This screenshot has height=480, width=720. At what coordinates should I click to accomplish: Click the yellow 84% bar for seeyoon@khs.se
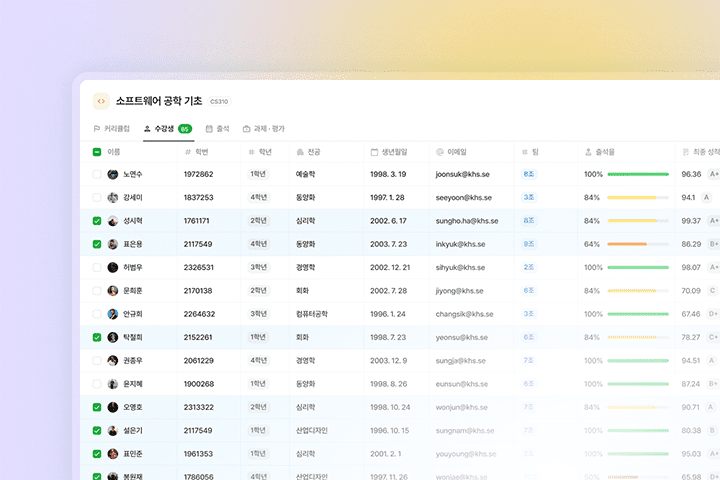click(638, 198)
